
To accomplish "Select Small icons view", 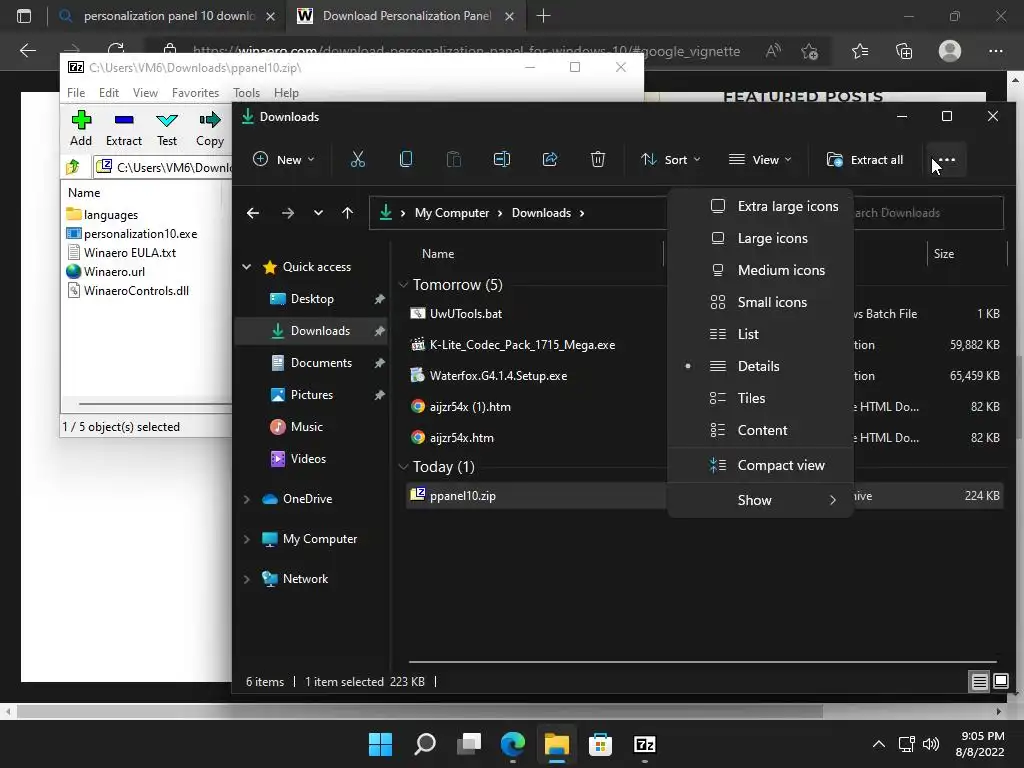I will tap(761, 302).
